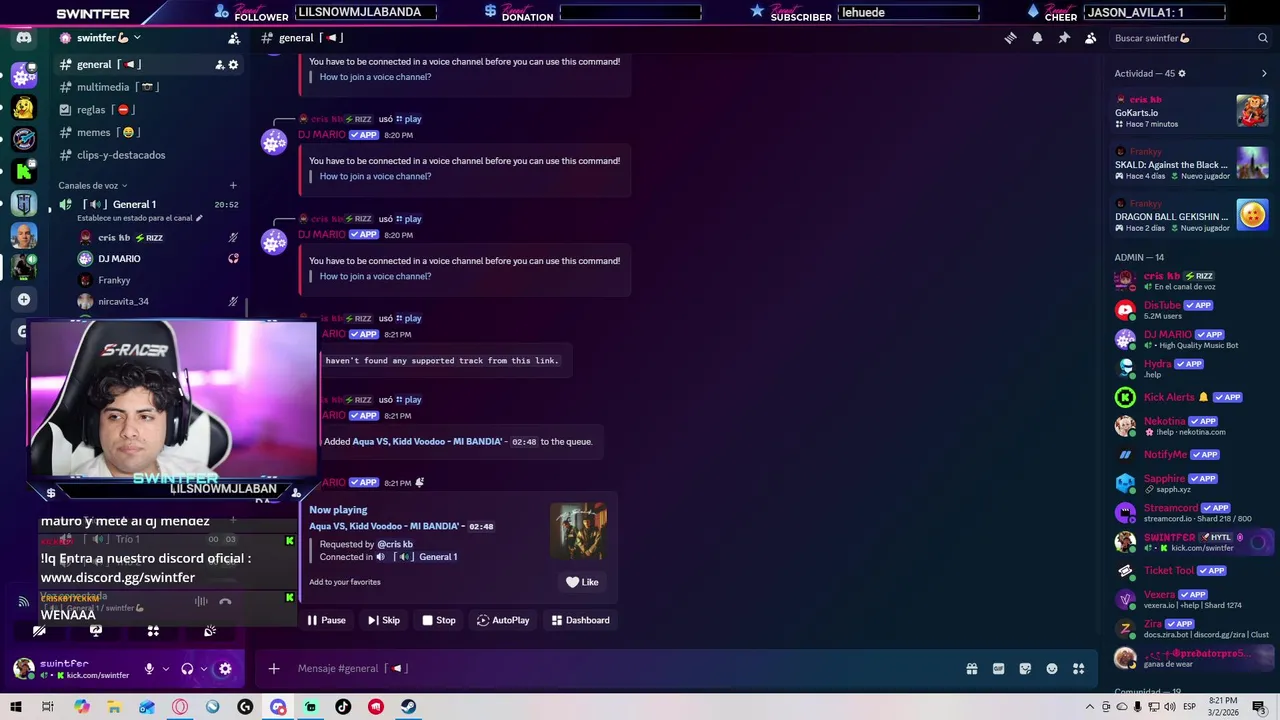Open headphone output options arrow

pos(204,669)
